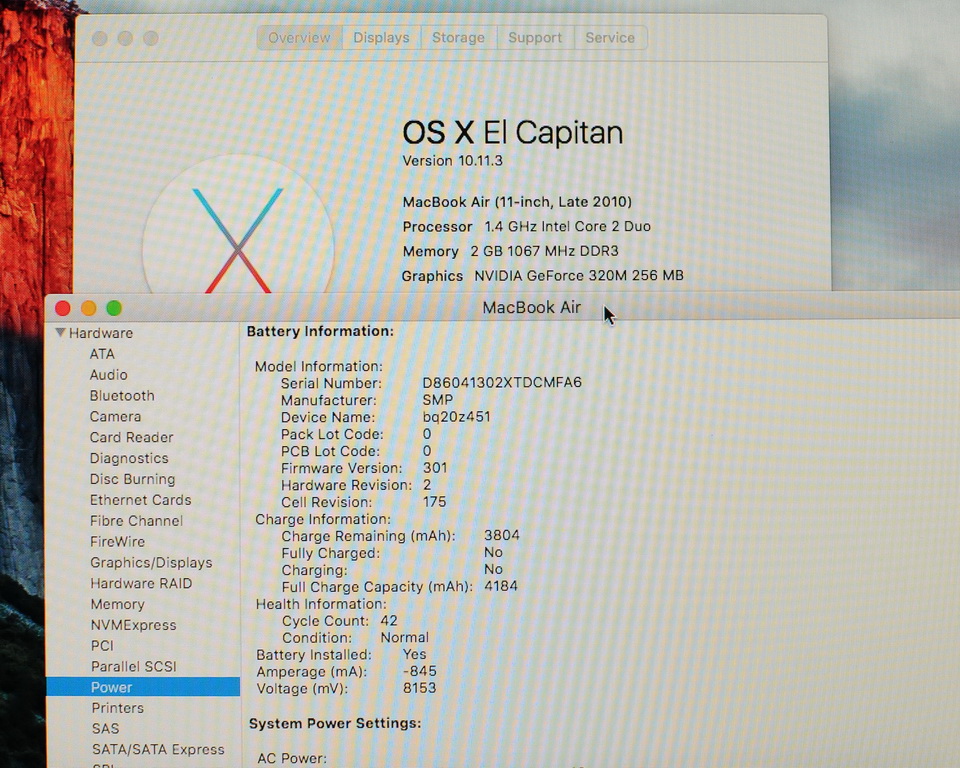Click Version 10.11.3 text in About window

(x=452, y=160)
